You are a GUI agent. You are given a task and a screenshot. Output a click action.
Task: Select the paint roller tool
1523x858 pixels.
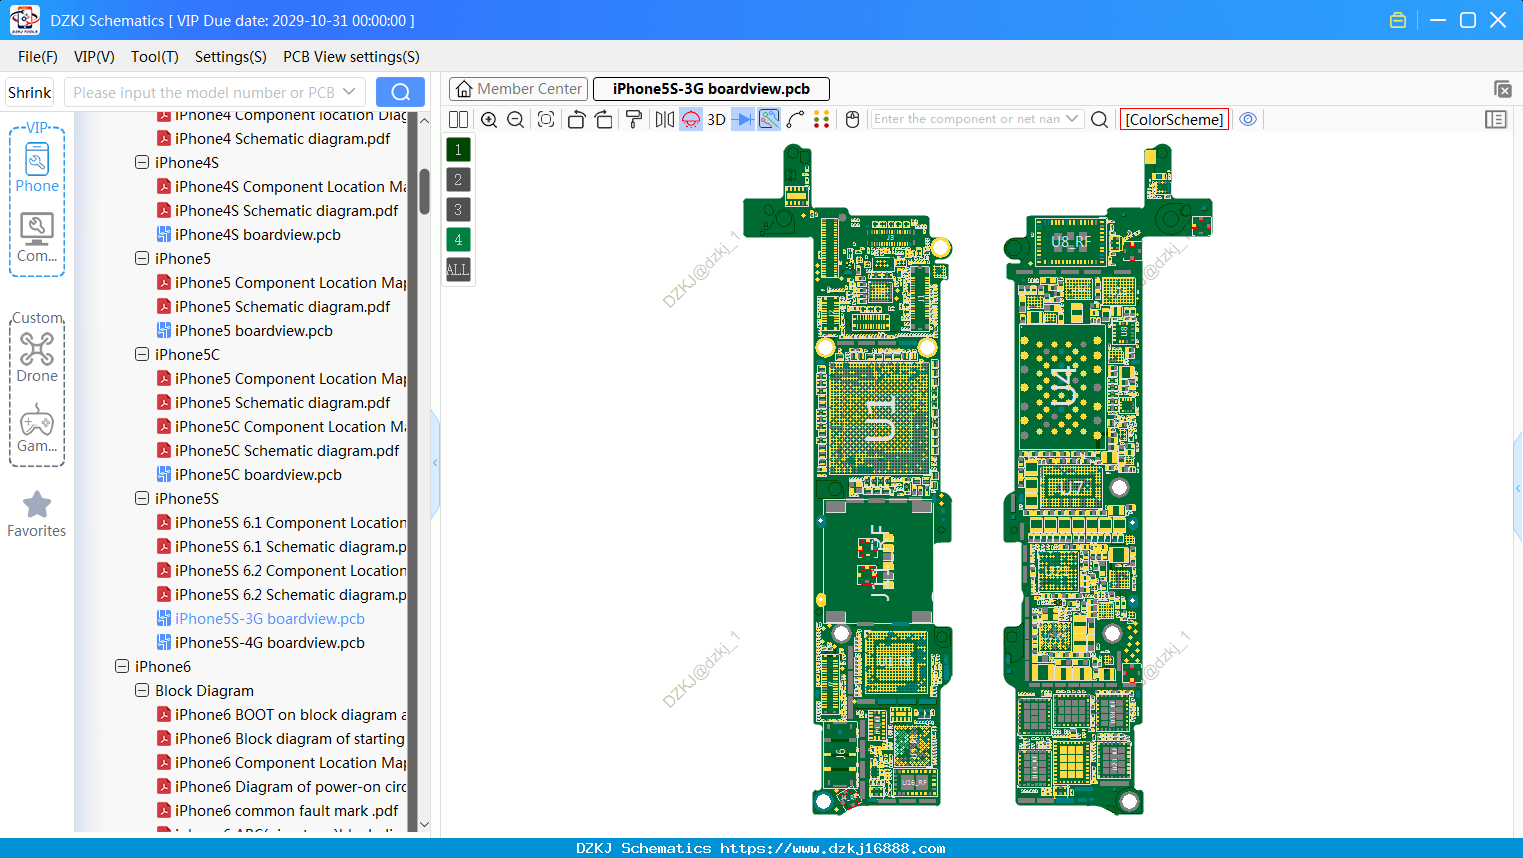634,120
